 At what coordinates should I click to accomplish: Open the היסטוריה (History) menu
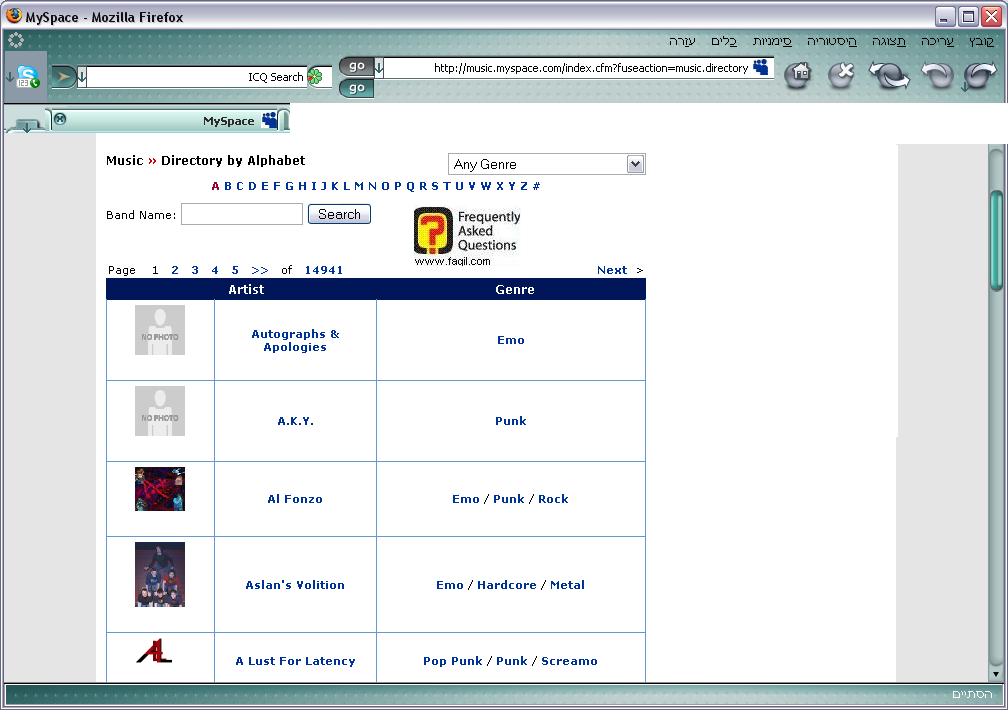click(x=833, y=41)
